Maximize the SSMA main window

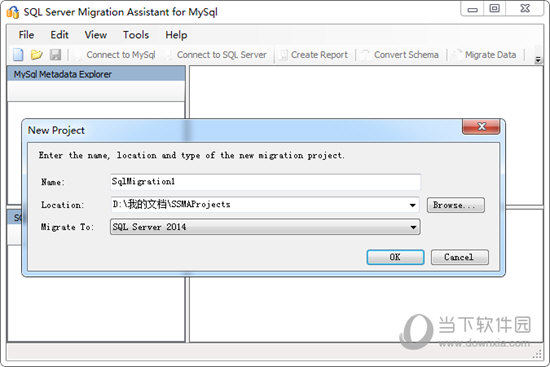pos(495,9)
